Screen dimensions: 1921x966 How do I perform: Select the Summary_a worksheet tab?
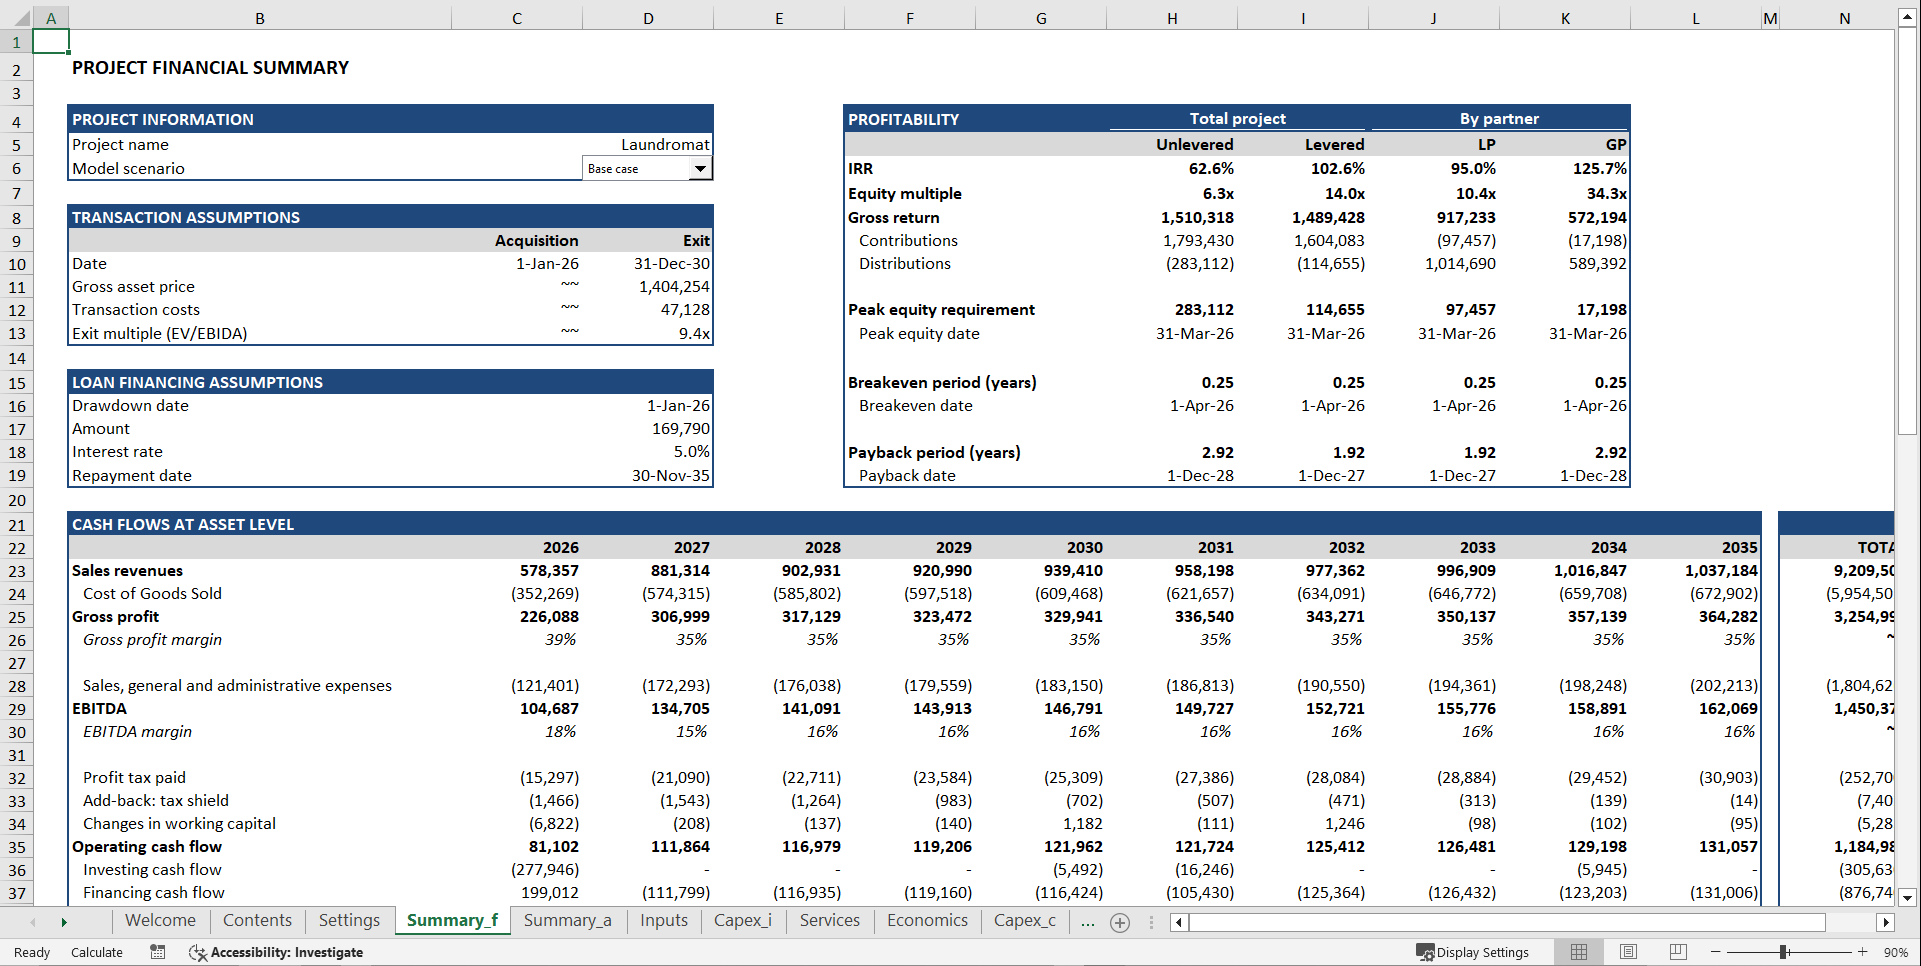coord(568,920)
